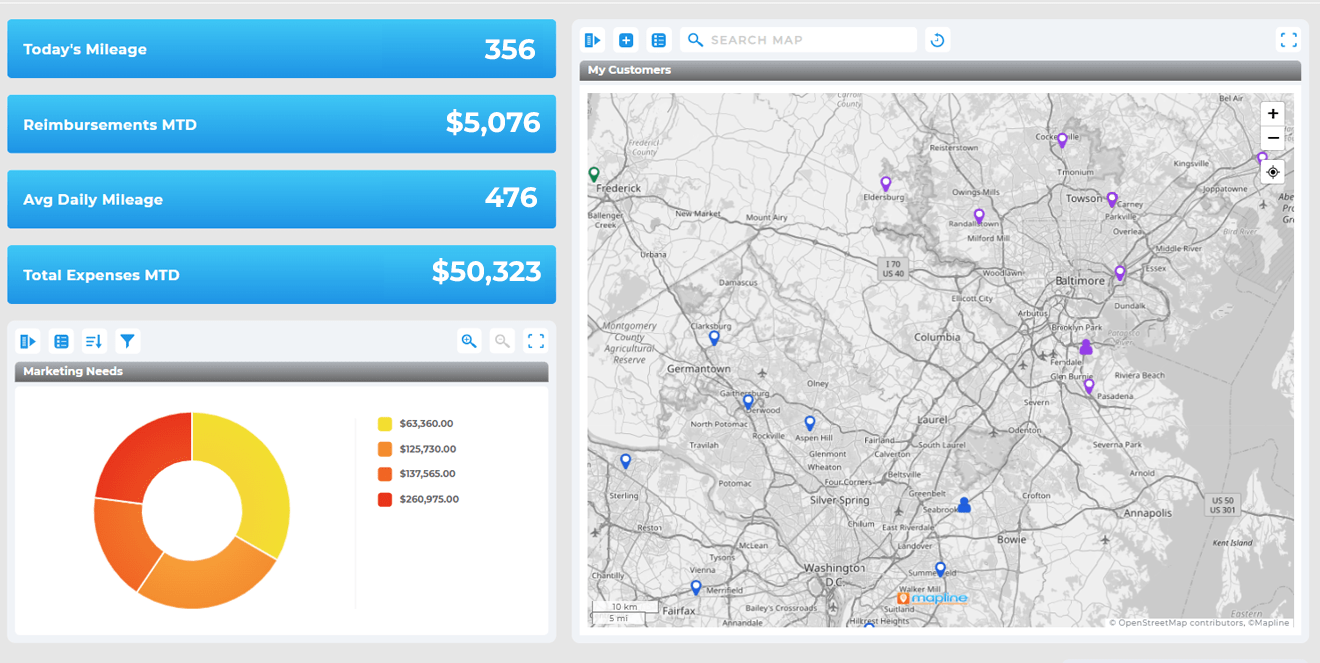Viewport: 1320px width, 663px height.
Task: Select the filter icon on the Marketing Needs panel
Action: pyautogui.click(x=127, y=341)
